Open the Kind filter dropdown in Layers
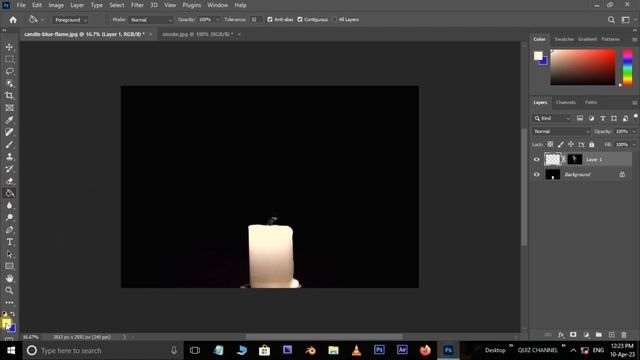The image size is (640, 360). pyautogui.click(x=552, y=118)
